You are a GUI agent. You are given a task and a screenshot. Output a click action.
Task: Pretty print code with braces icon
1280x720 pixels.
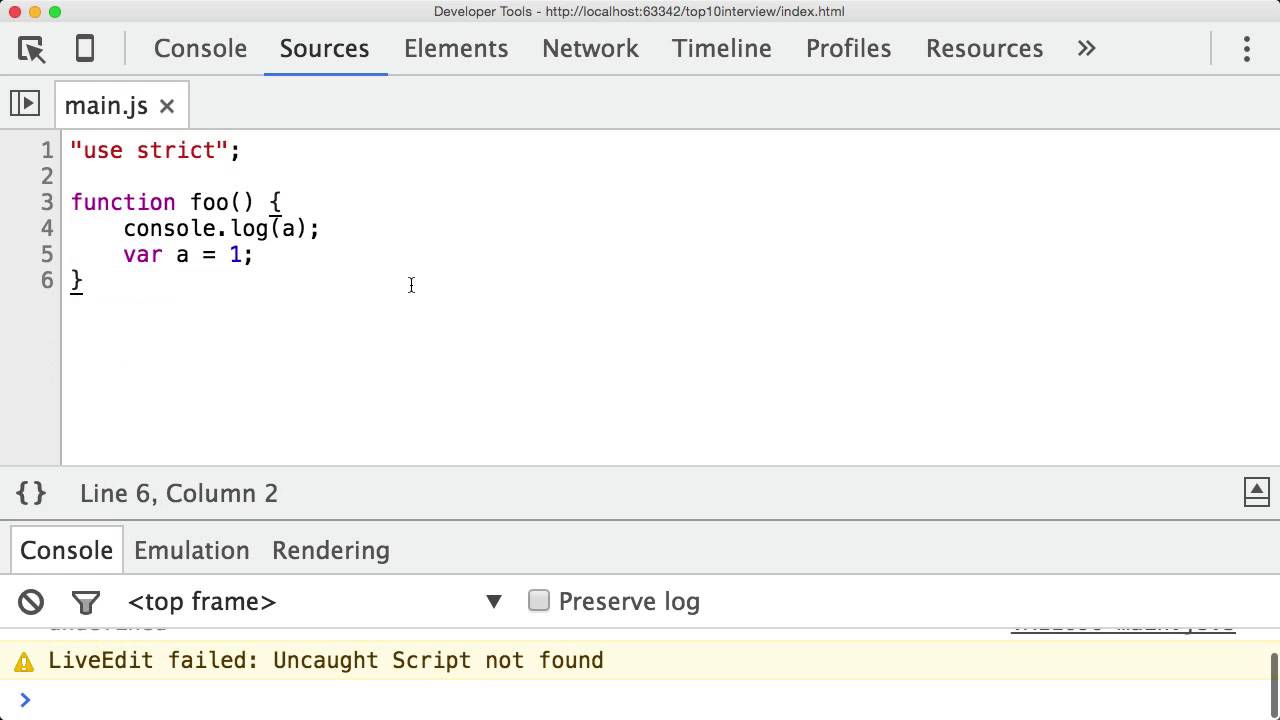click(x=31, y=493)
